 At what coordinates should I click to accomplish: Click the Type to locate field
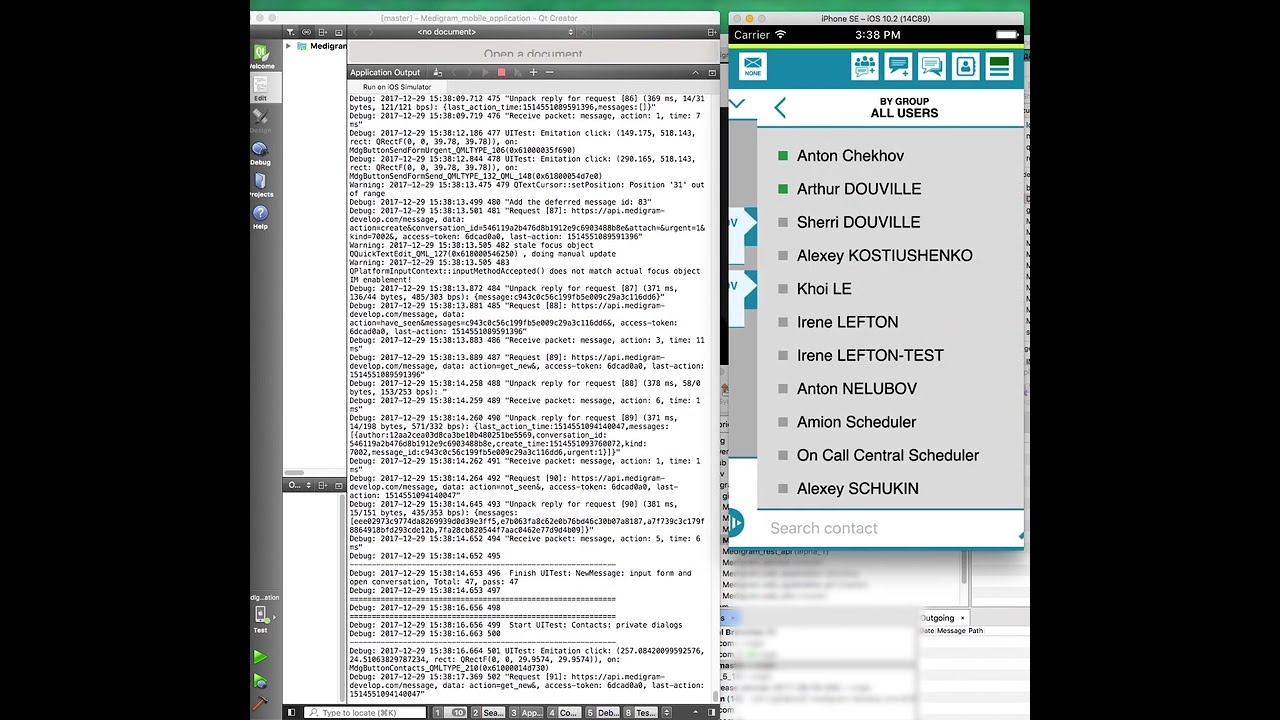[365, 712]
